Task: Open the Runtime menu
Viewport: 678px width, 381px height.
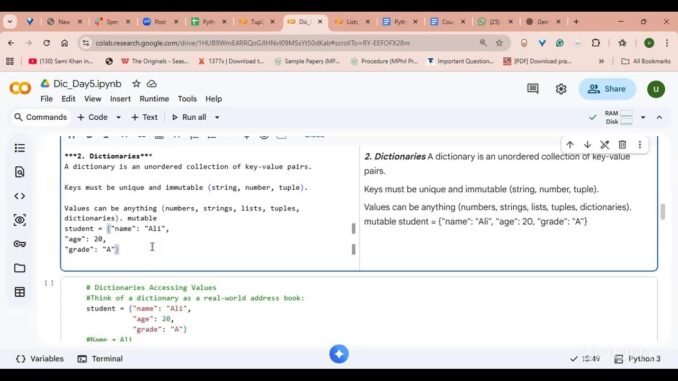Action: (154, 99)
